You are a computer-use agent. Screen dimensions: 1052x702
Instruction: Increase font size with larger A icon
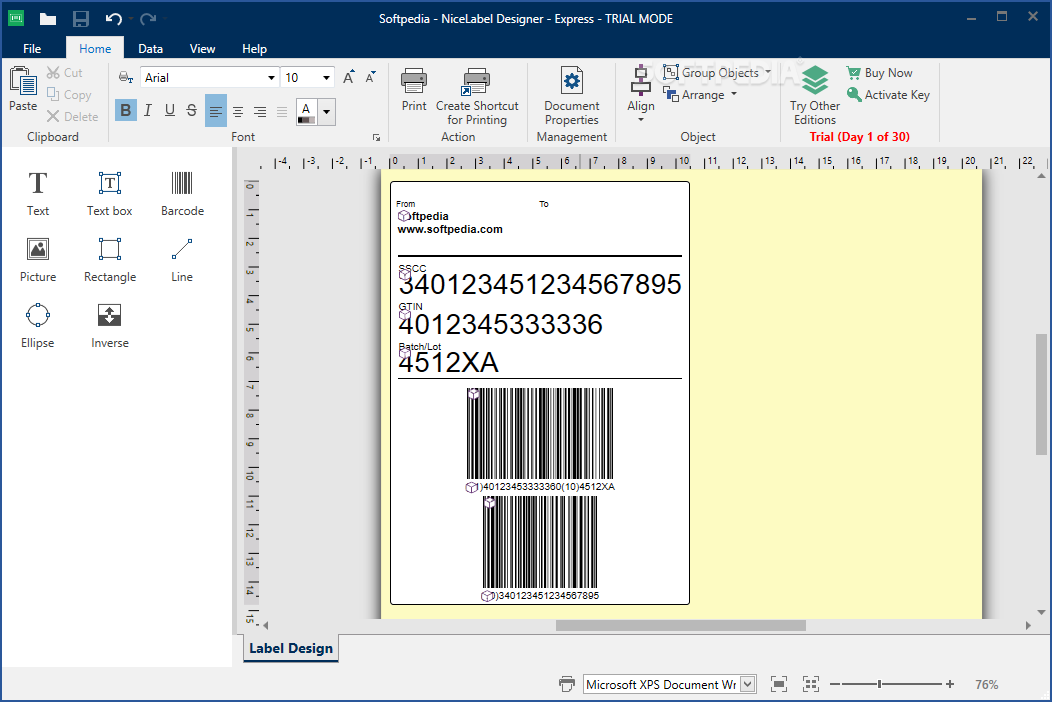click(x=348, y=77)
